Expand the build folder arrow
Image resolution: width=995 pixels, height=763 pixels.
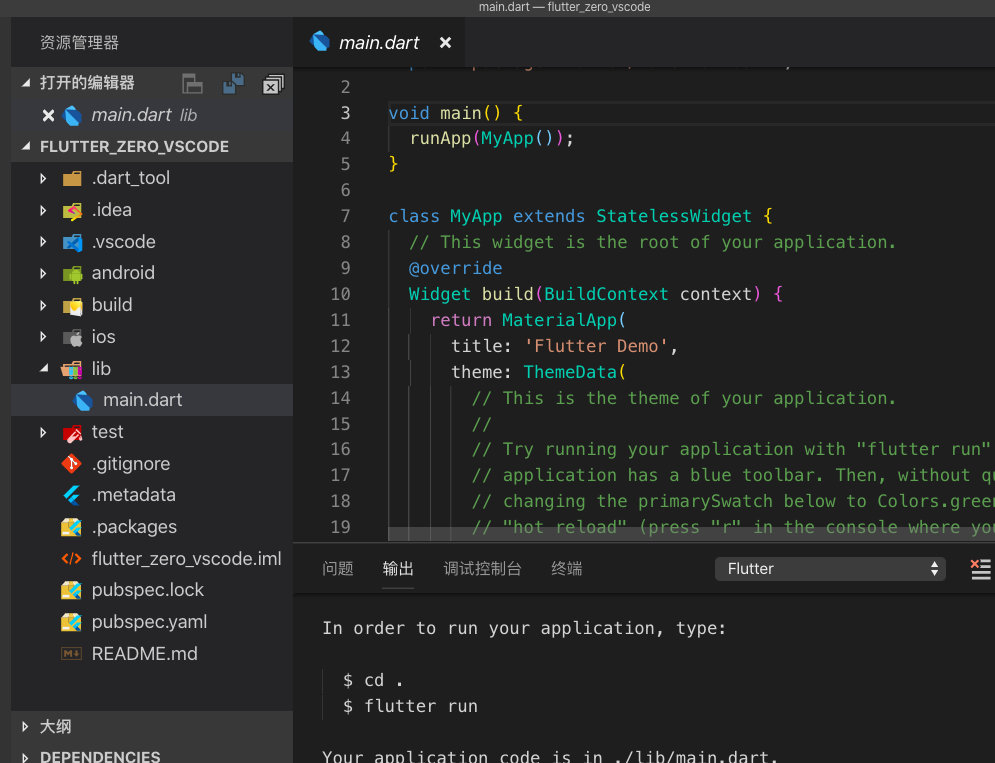coord(43,305)
